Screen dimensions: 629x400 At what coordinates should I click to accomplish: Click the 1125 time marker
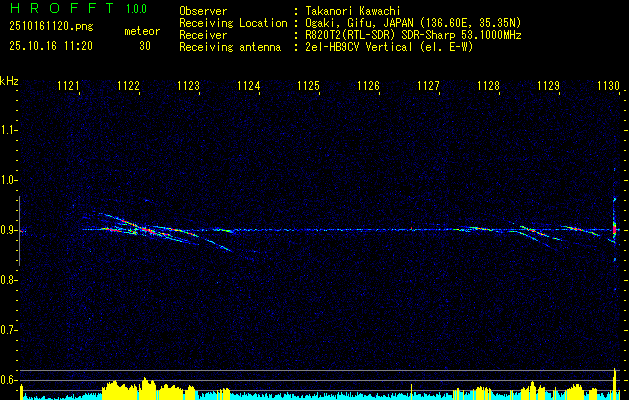coord(308,86)
